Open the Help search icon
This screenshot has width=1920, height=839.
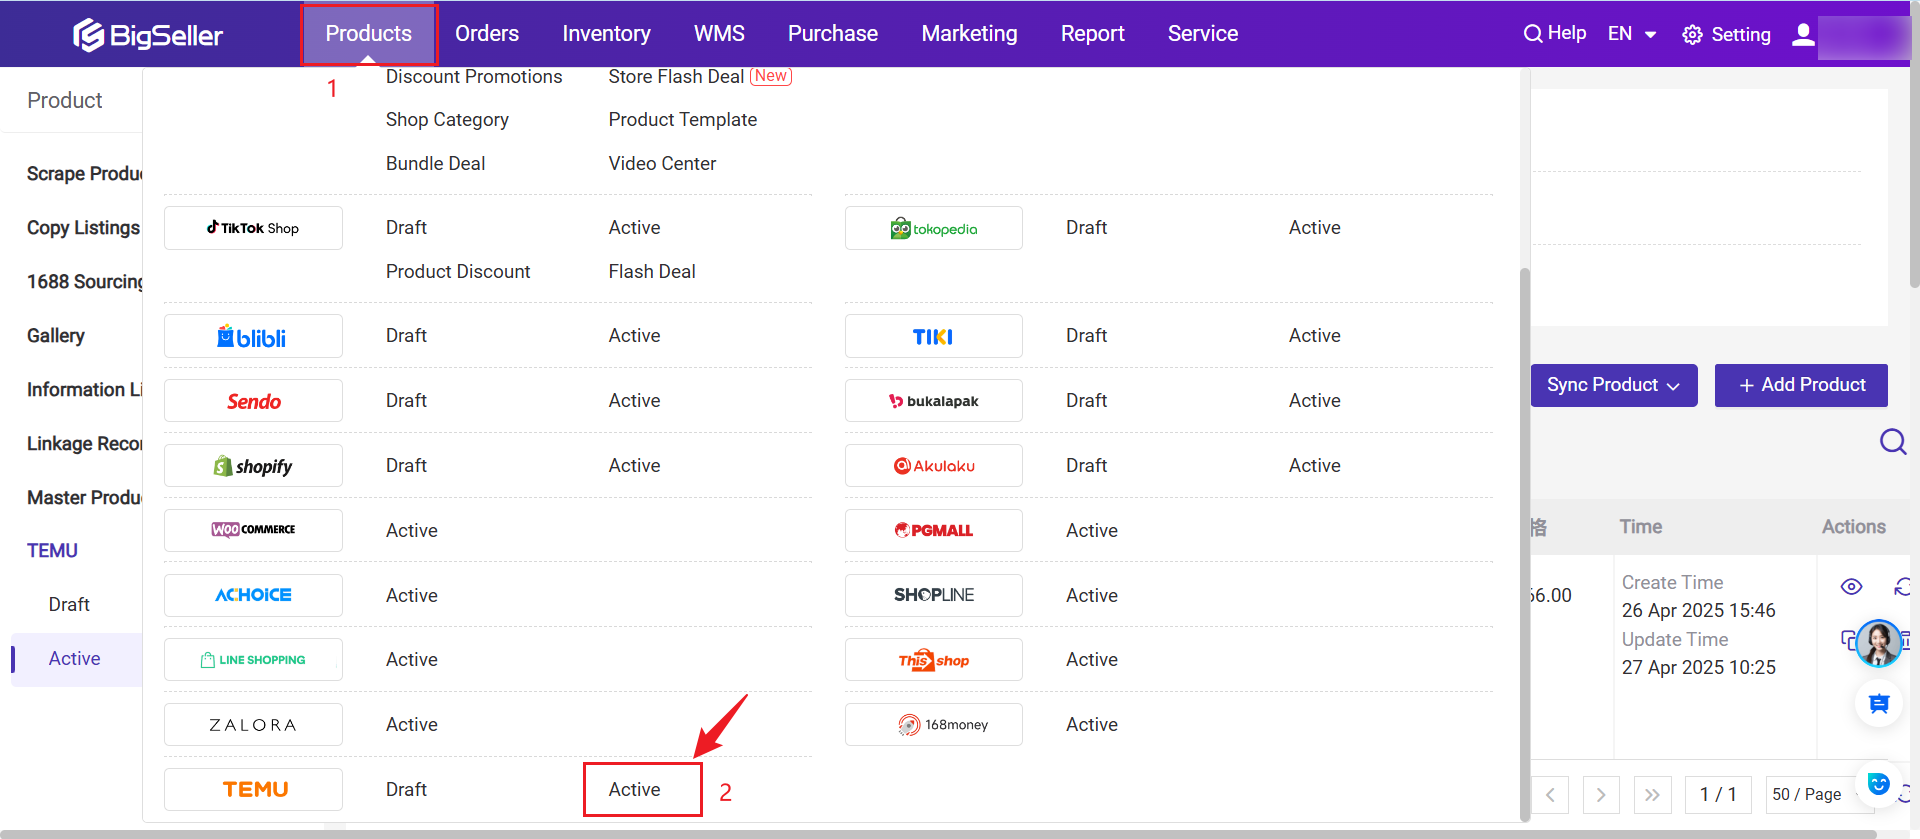1532,34
